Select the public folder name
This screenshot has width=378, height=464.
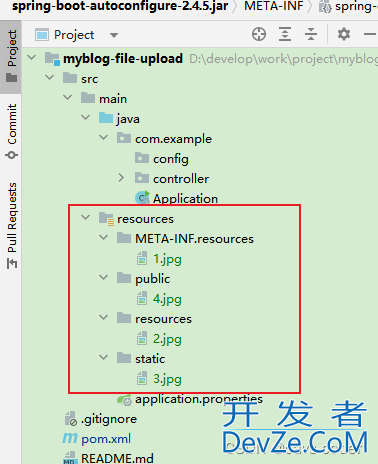point(153,279)
